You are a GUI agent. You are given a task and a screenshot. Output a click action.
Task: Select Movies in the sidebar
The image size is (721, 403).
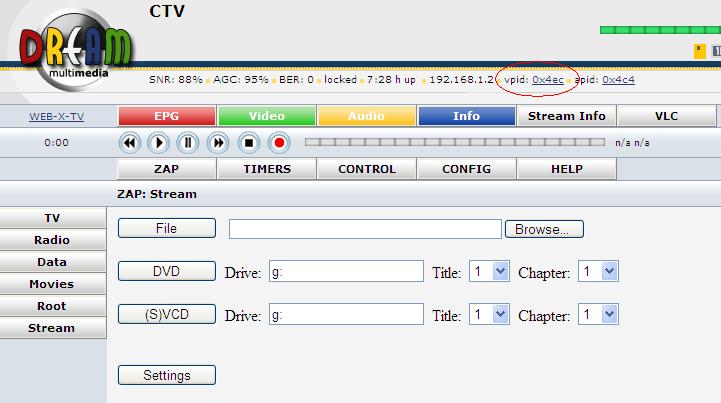(x=52, y=284)
